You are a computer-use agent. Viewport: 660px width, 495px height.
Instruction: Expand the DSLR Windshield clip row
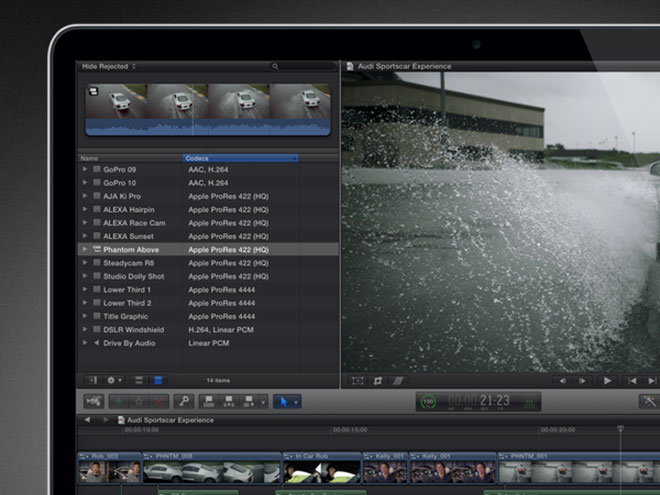coord(85,329)
